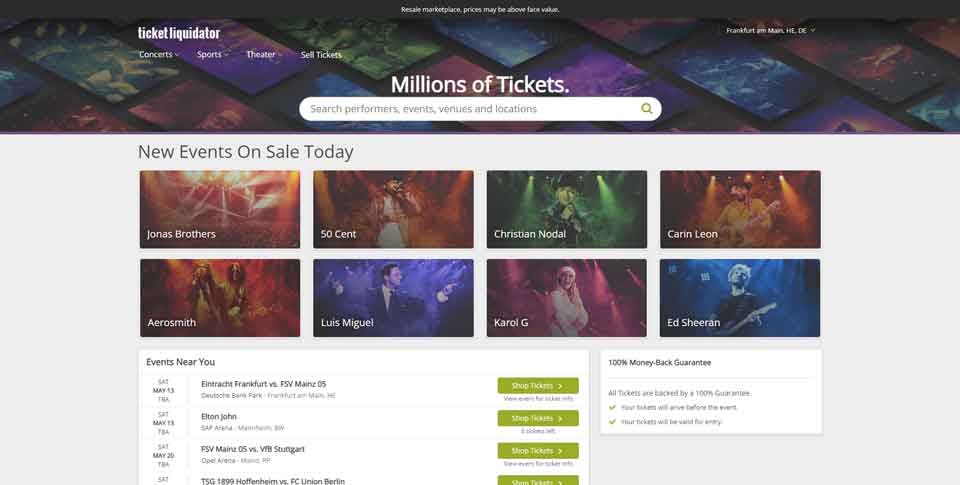Screen dimensions: 960x485
Task: Click the resale marketplace notice banner text
Action: click(480, 9)
